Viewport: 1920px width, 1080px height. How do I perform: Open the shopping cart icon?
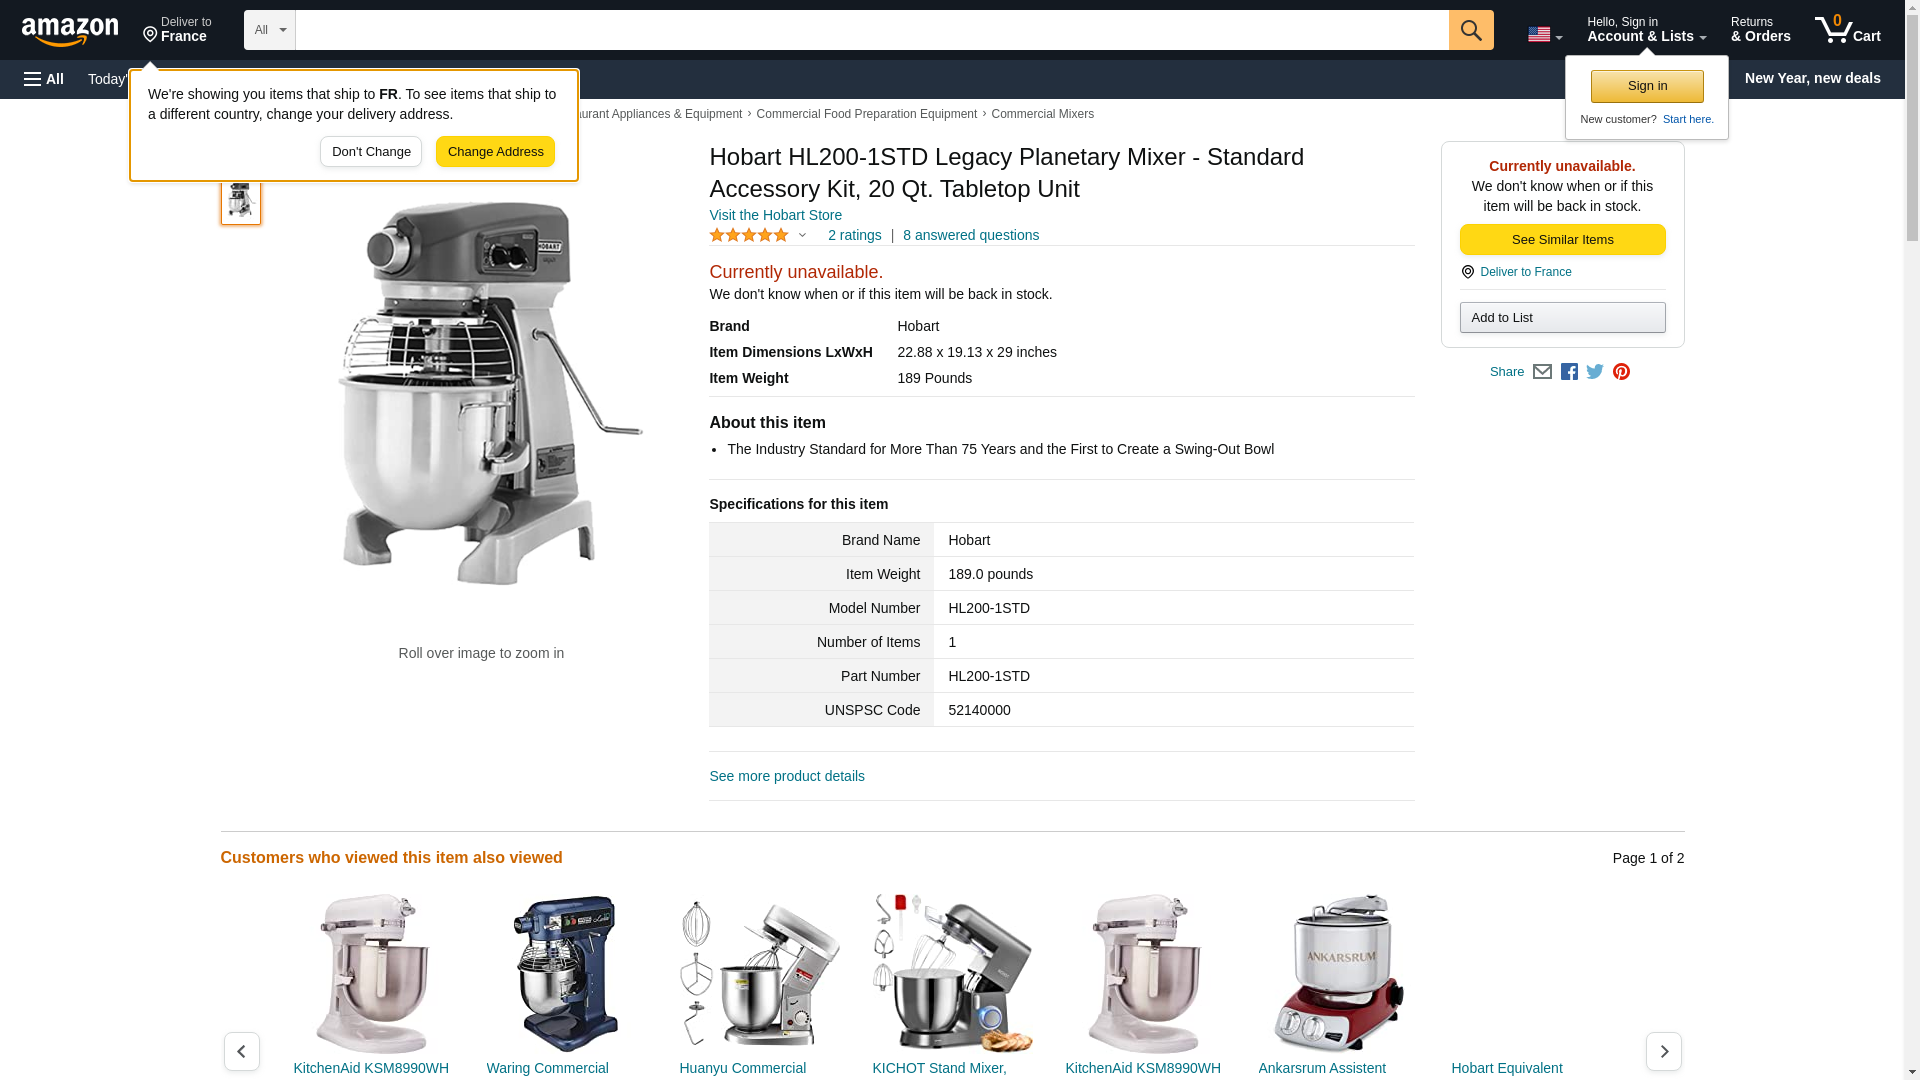tap(1847, 30)
